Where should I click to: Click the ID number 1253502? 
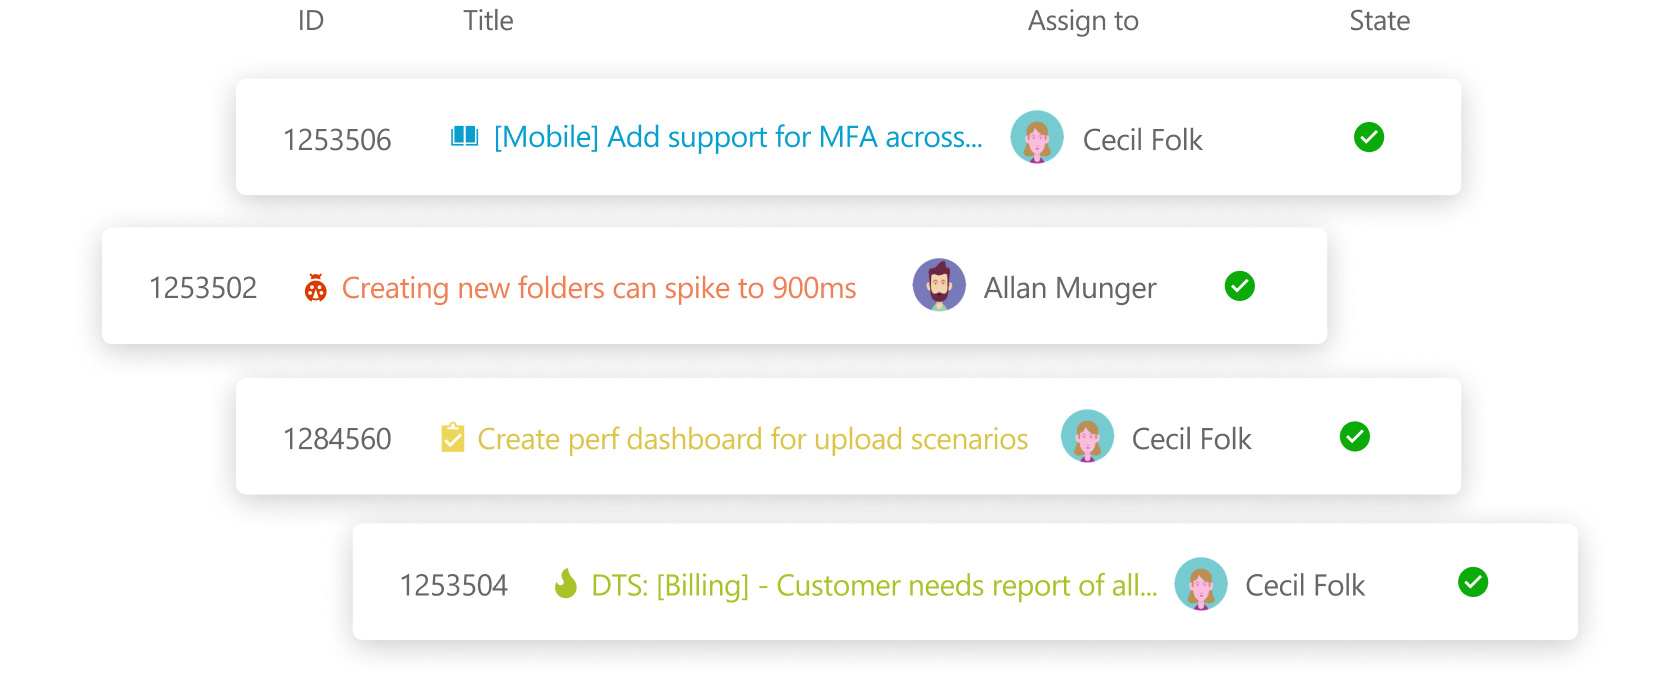203,288
